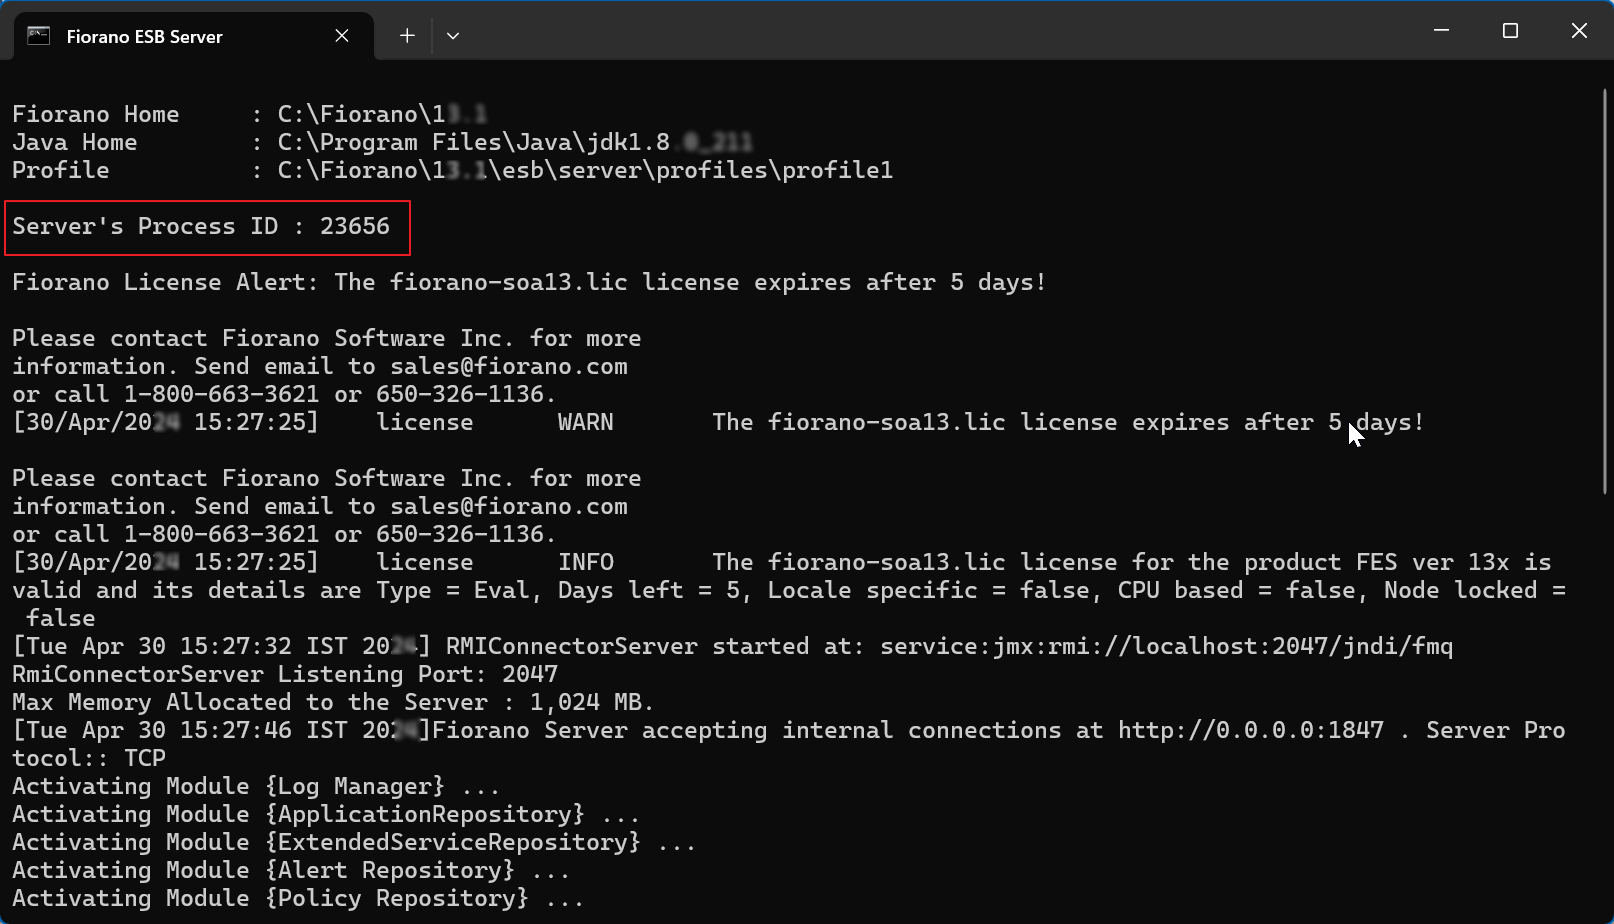Click the Java Home jdk path
The image size is (1614, 924).
click(515, 143)
